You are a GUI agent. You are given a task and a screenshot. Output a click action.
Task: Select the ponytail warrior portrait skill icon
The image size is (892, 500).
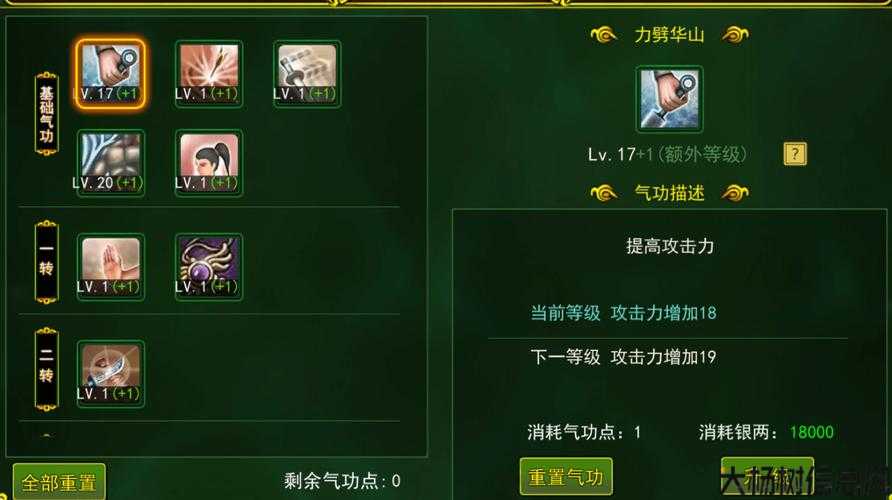(209, 163)
